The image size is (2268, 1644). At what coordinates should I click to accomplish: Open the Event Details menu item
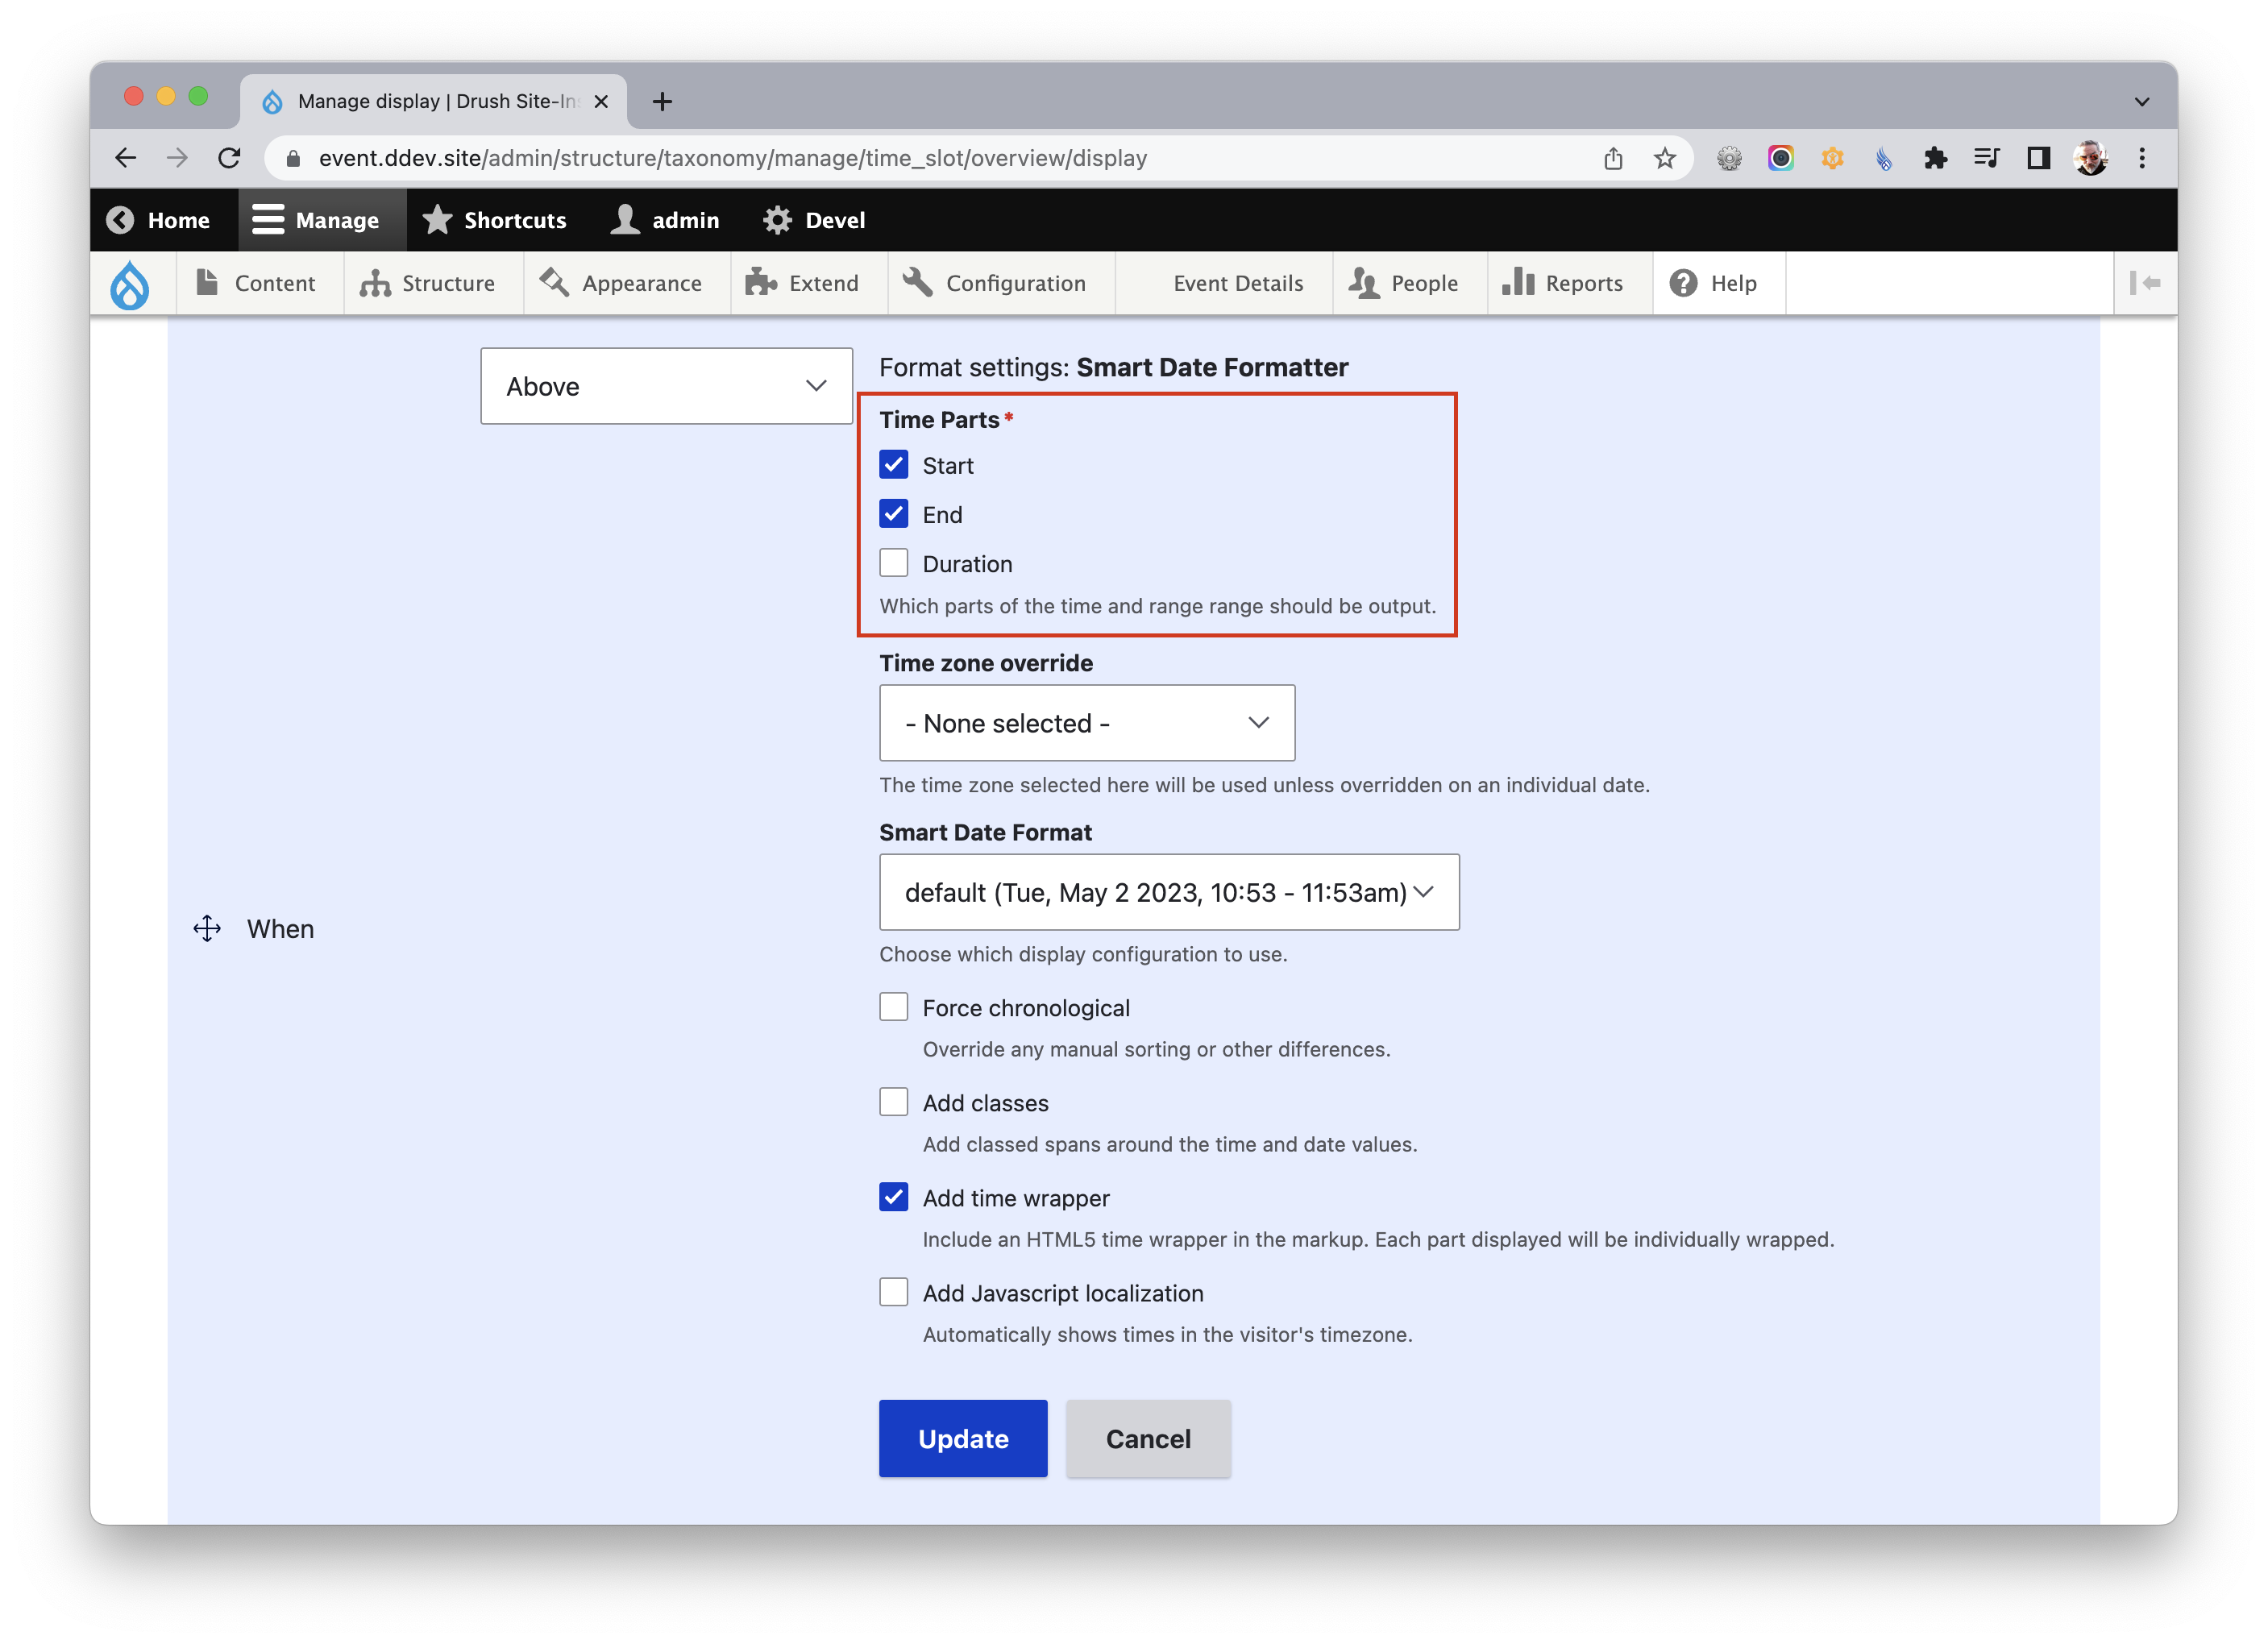(x=1238, y=283)
